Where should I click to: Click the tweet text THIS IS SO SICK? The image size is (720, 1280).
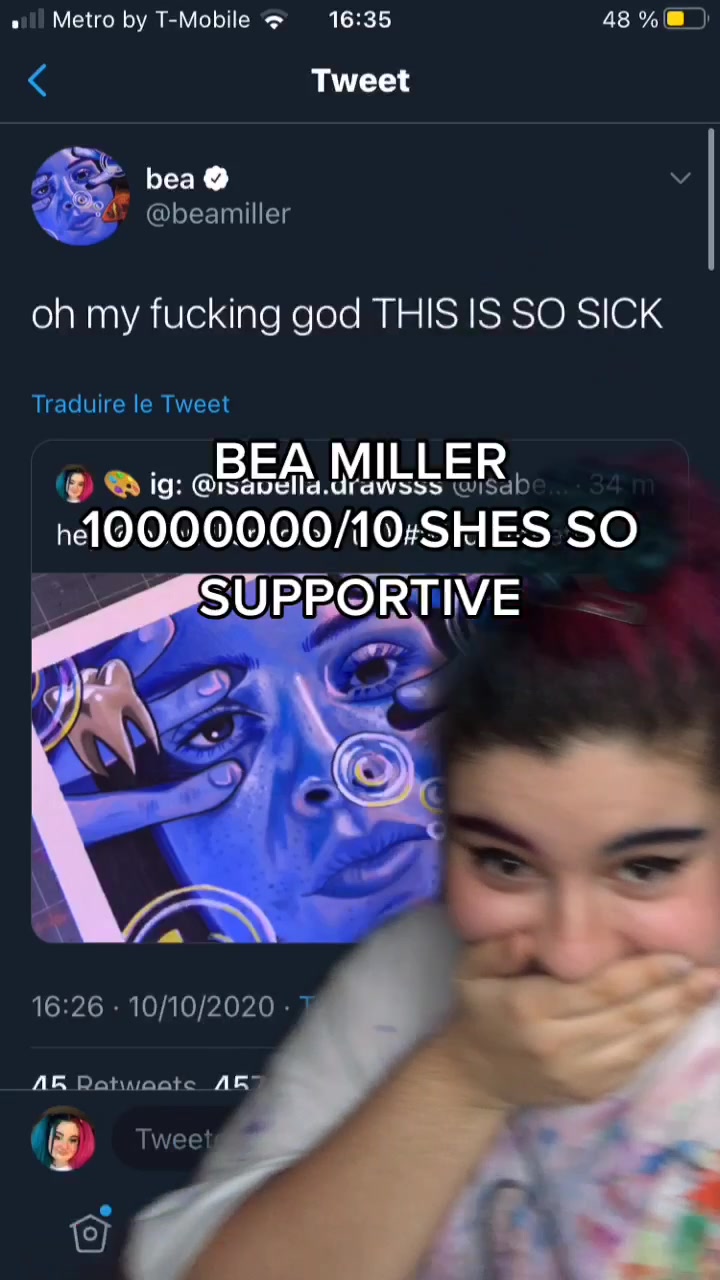tap(517, 315)
